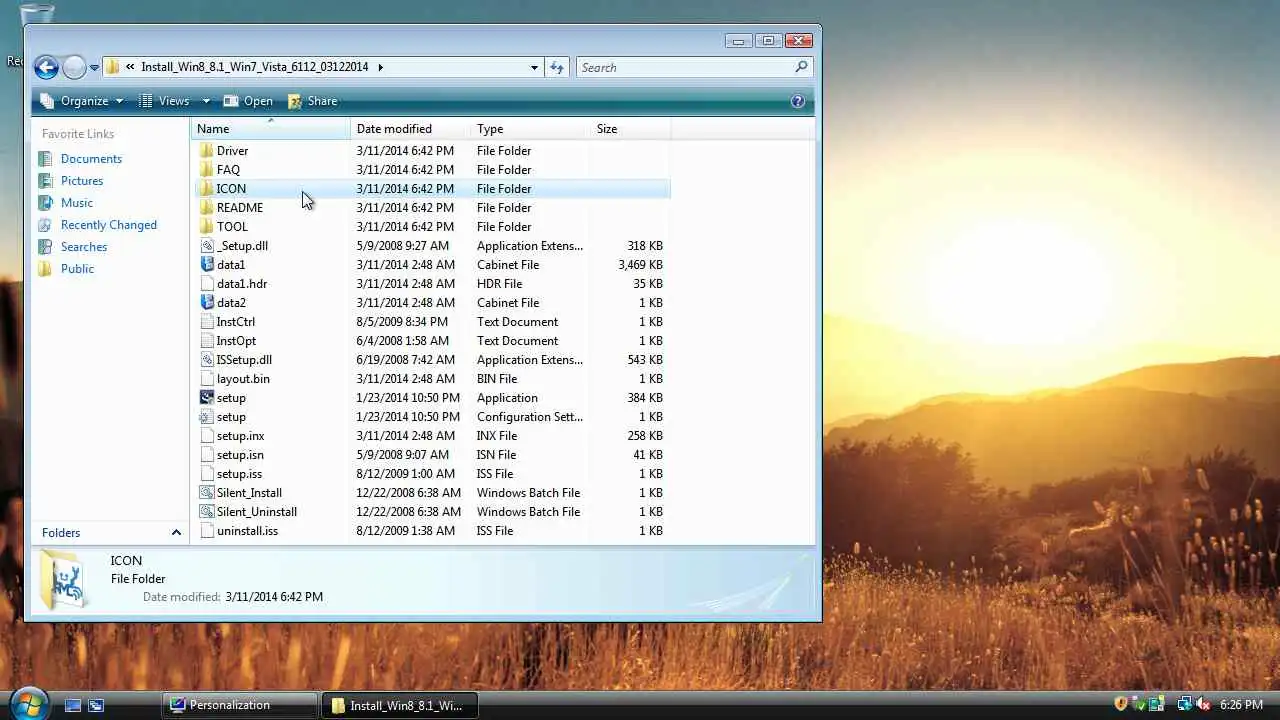Select the data2 cabinet file icon

[207, 303]
